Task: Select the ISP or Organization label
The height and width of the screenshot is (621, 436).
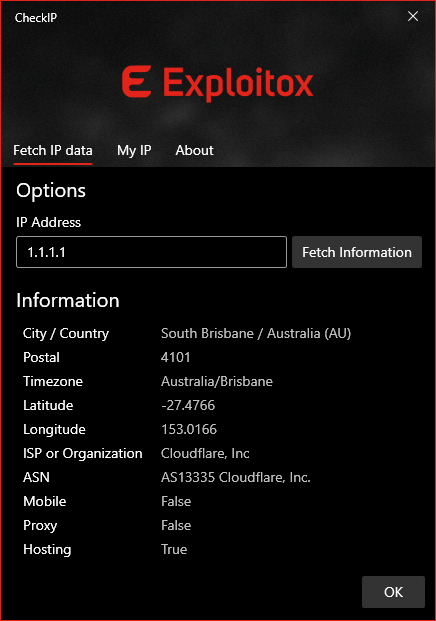Action: click(x=82, y=453)
